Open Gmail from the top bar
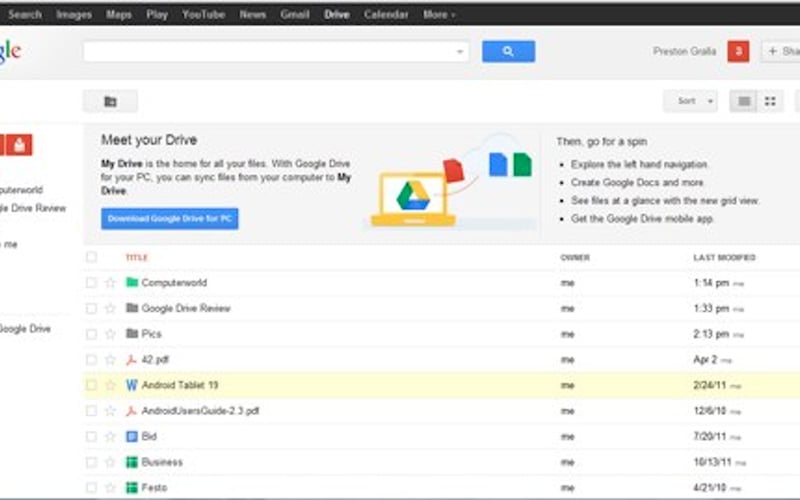The height and width of the screenshot is (500, 800). point(295,15)
